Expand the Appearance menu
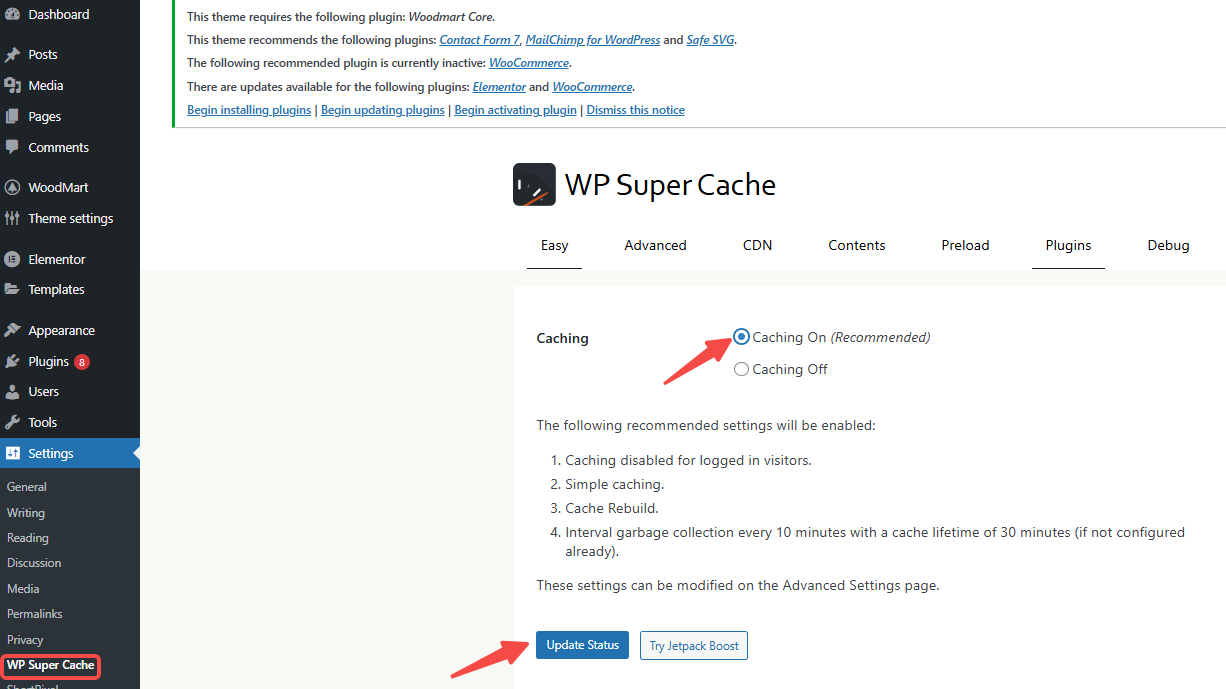1226x689 pixels. 60,329
